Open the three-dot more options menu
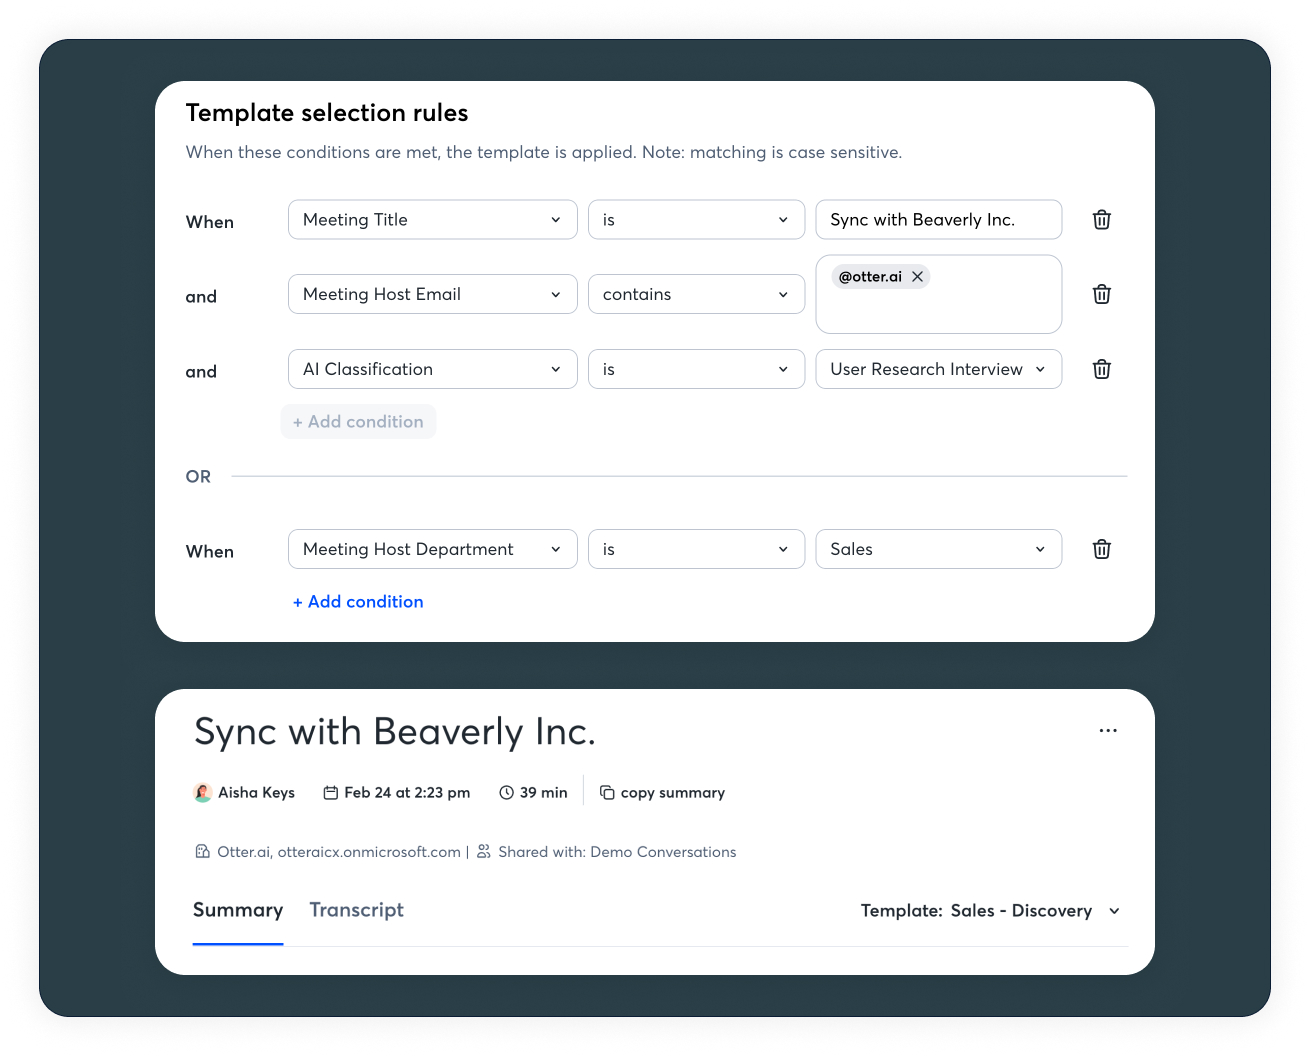The image size is (1310, 1056). pyautogui.click(x=1108, y=731)
